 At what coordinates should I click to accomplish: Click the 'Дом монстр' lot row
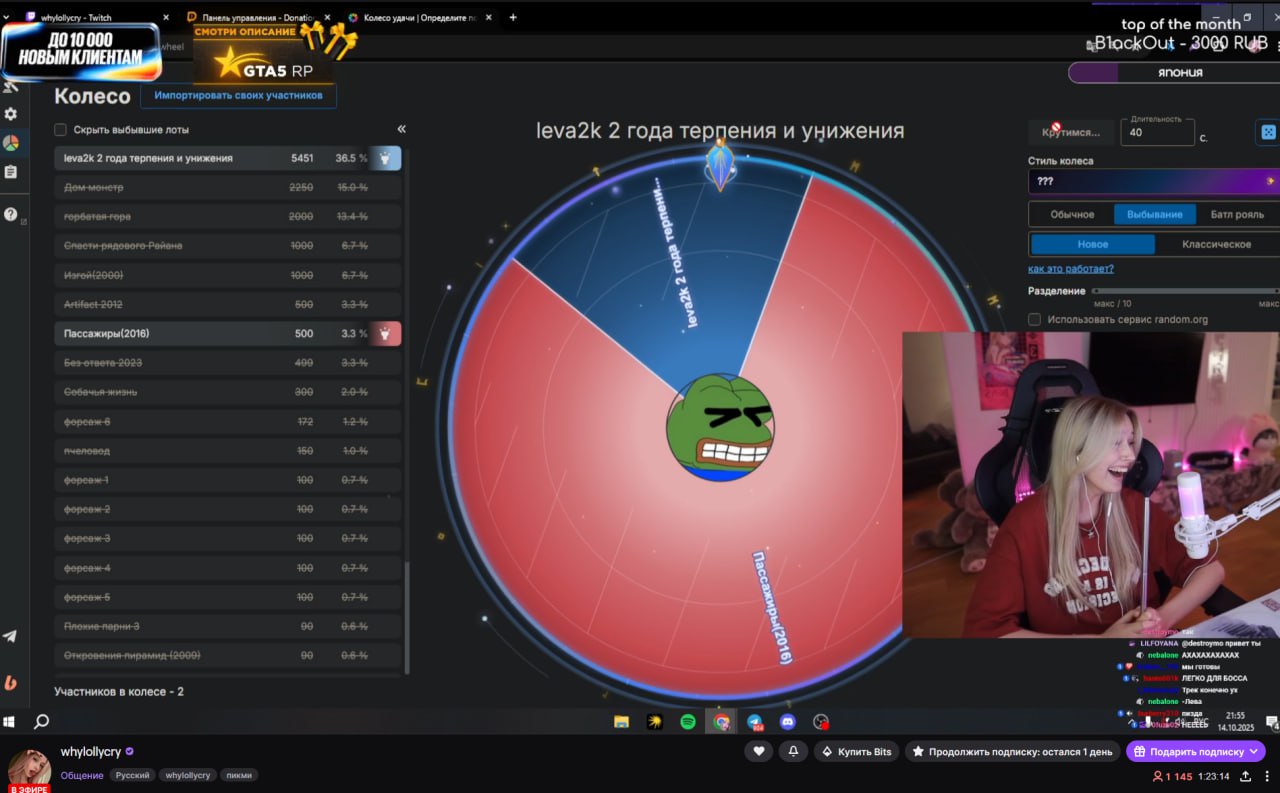click(228, 187)
